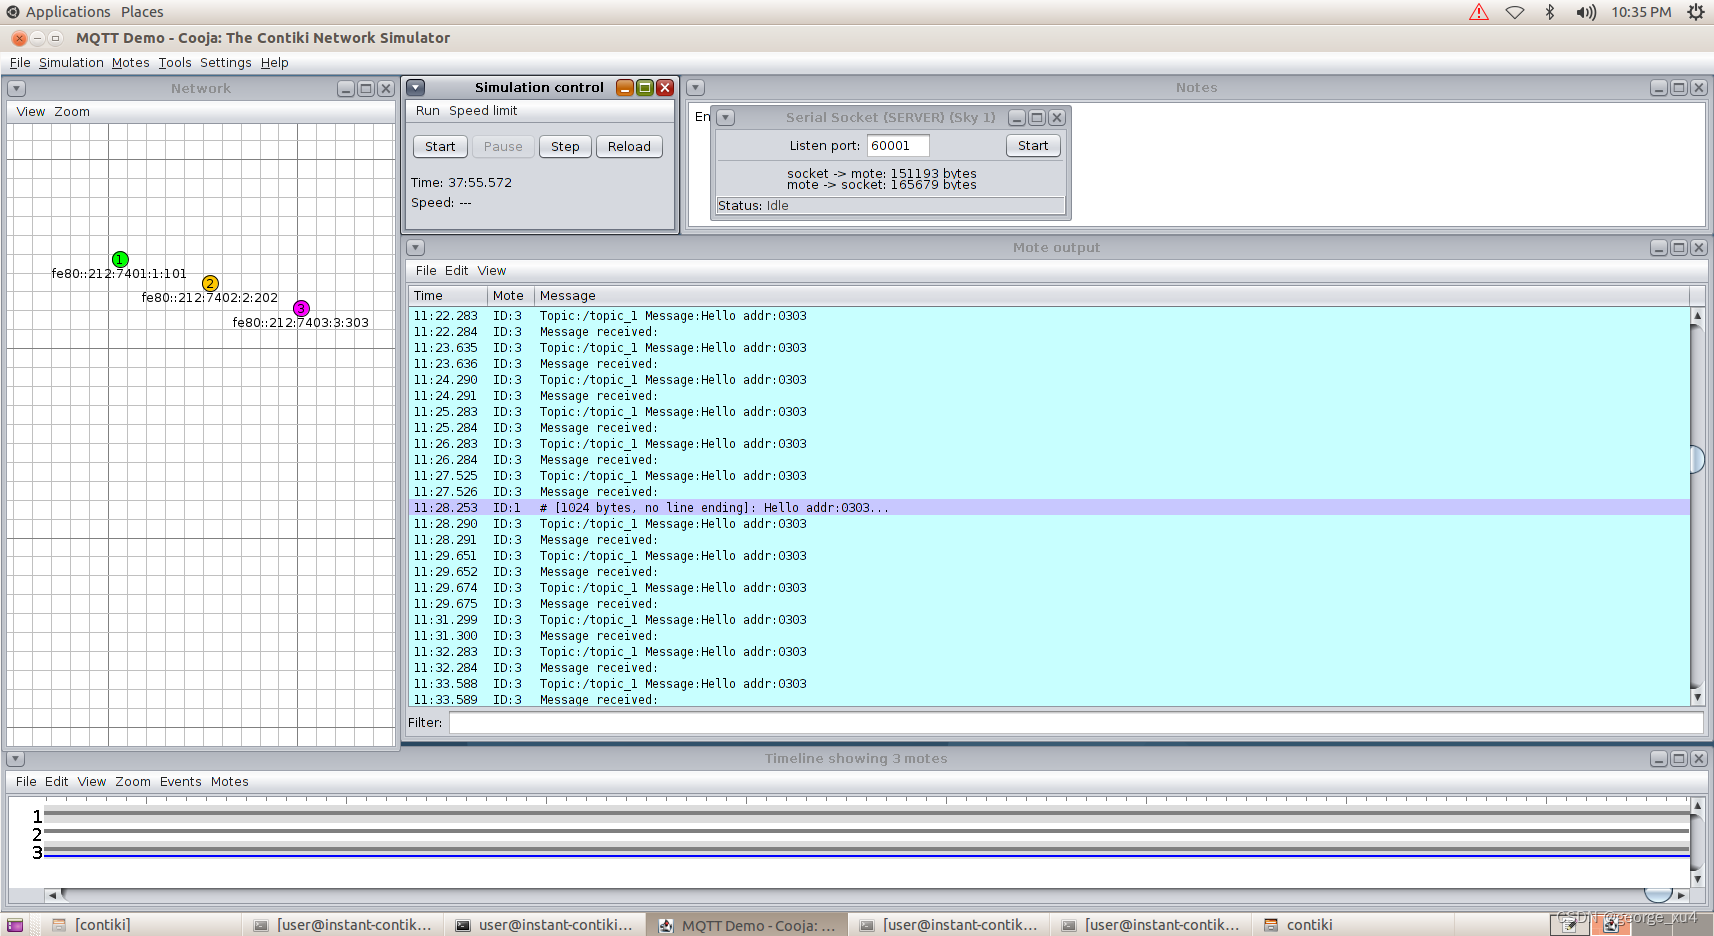1714x936 pixels.
Task: Click the session gear icon in top panel
Action: coord(1695,11)
